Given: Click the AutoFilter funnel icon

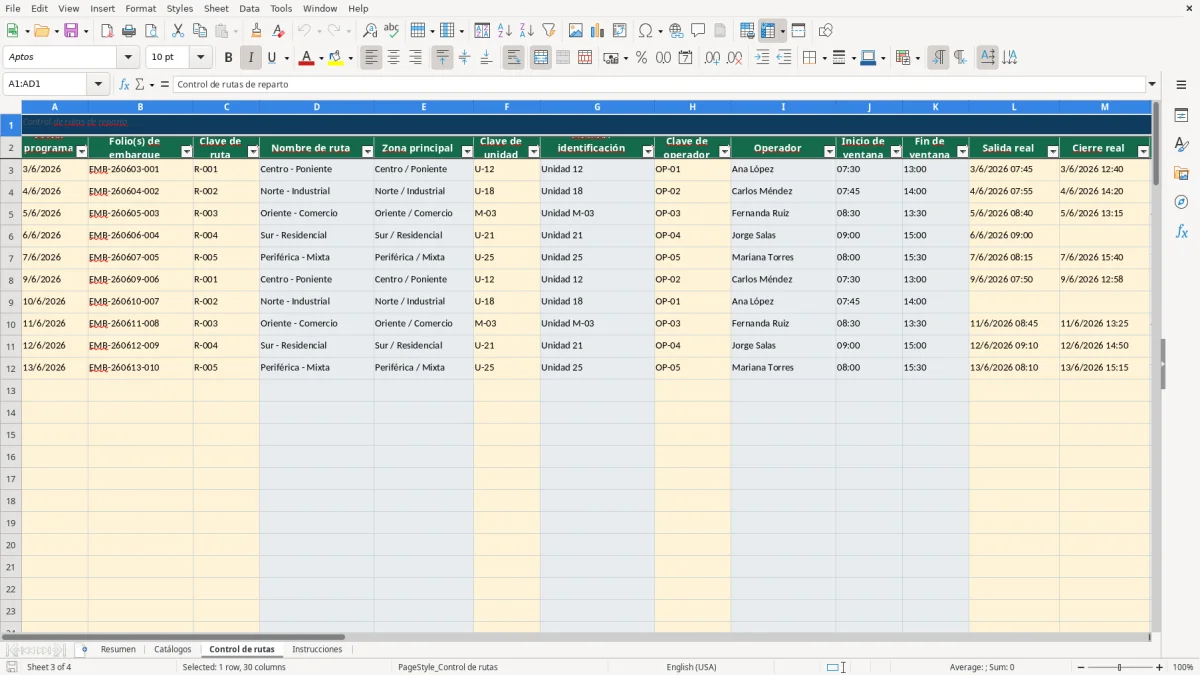Looking at the screenshot, I should [x=548, y=31].
